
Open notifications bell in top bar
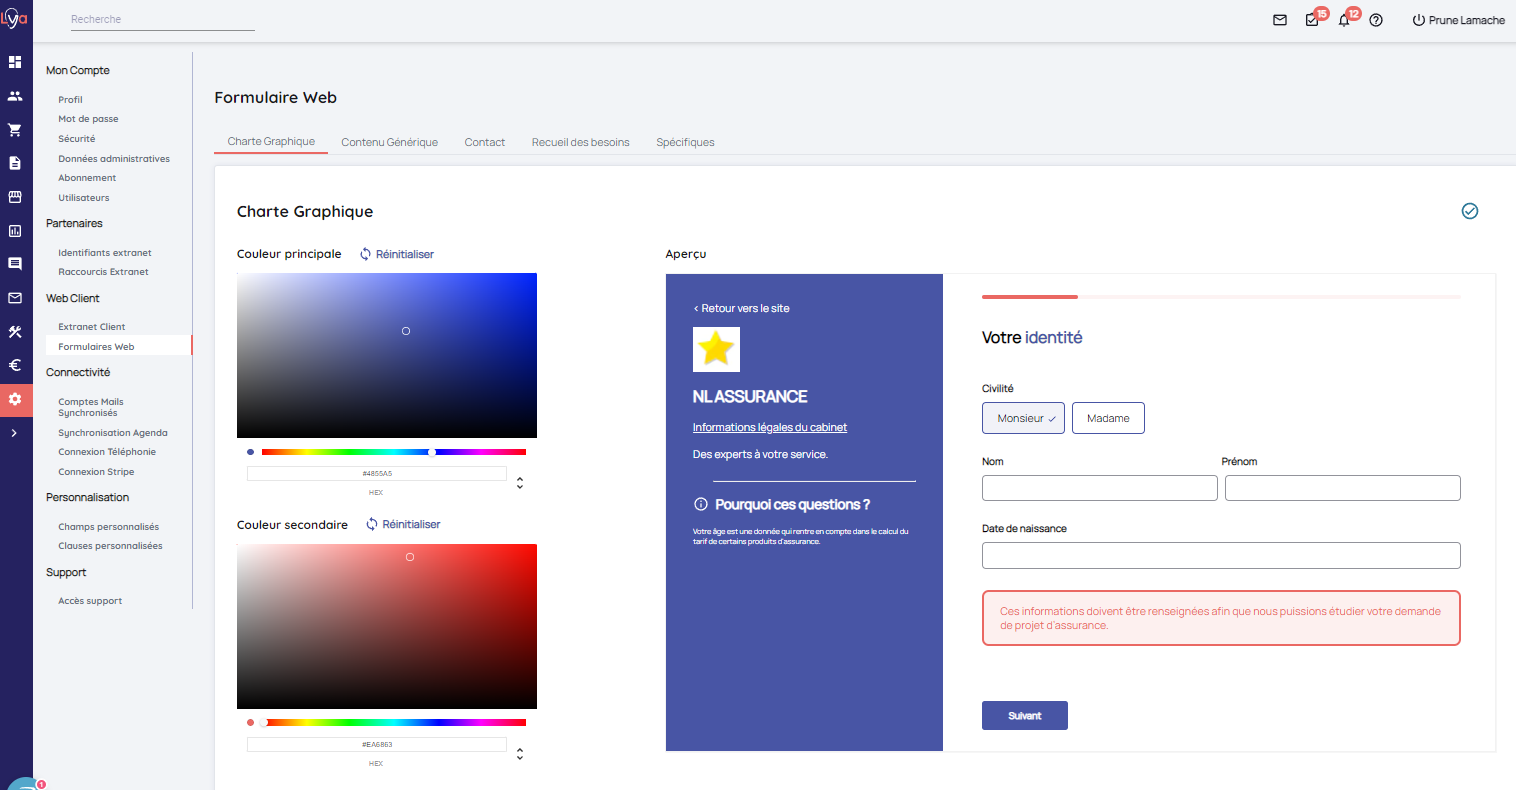(x=1344, y=20)
